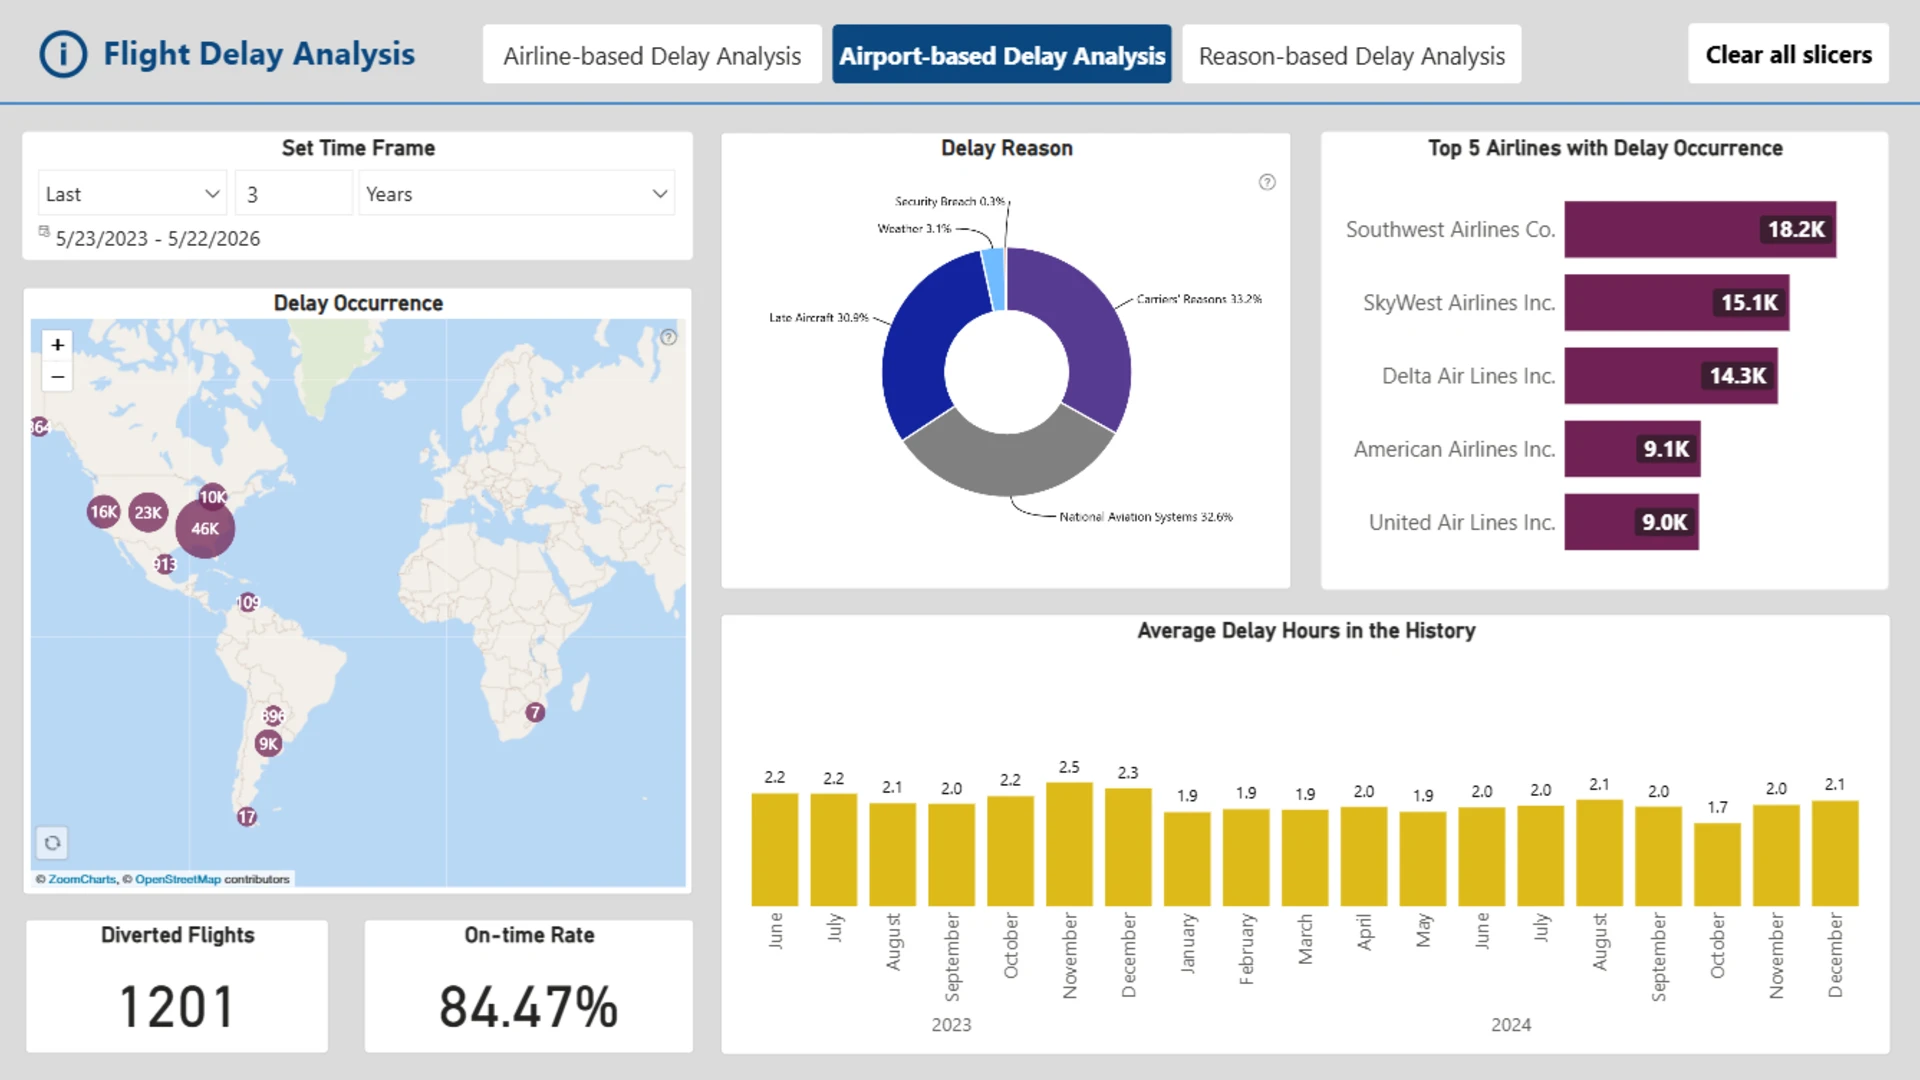The image size is (1920, 1080).
Task: Switch to Airline-based Delay Analysis tab
Action: pos(652,55)
